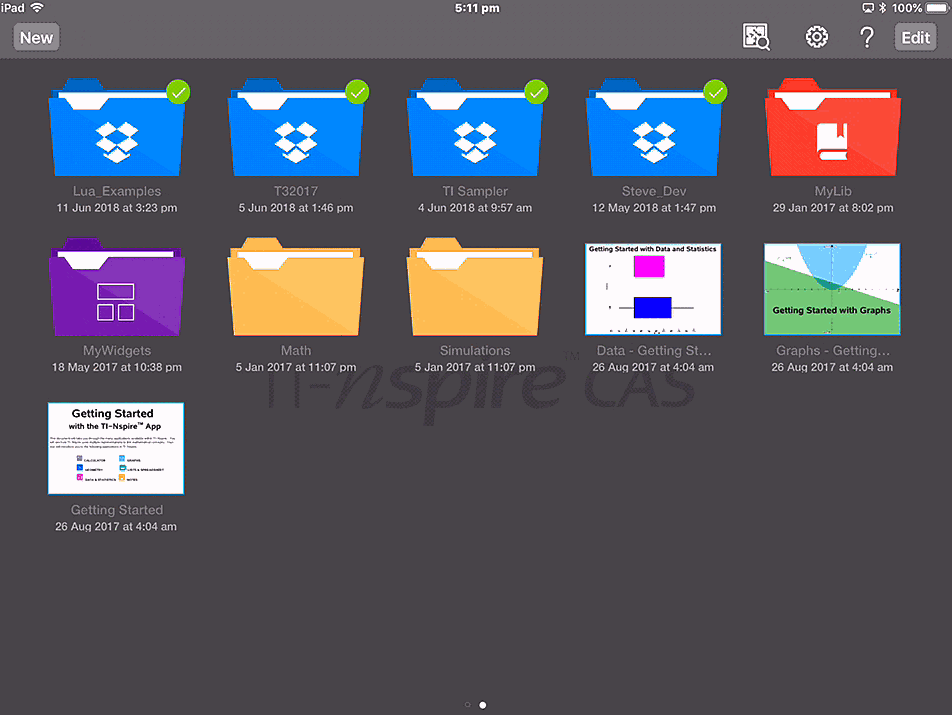
Task: Open the Steve_Dev Dropbox folder
Action: pos(654,129)
